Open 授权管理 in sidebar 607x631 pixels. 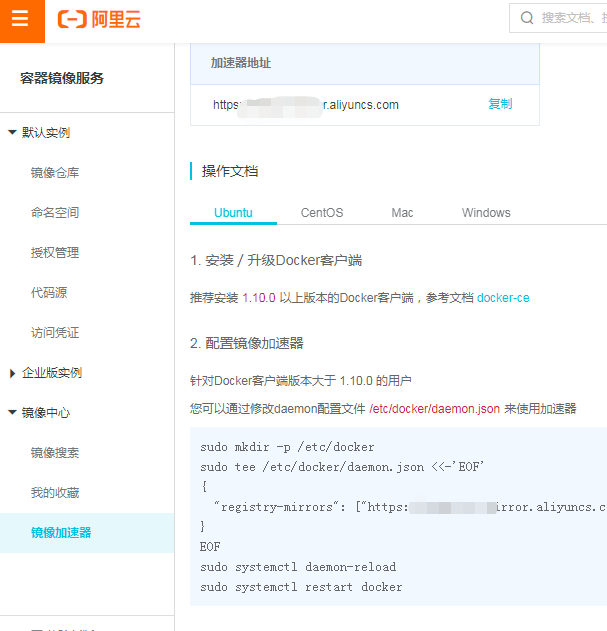click(x=55, y=253)
